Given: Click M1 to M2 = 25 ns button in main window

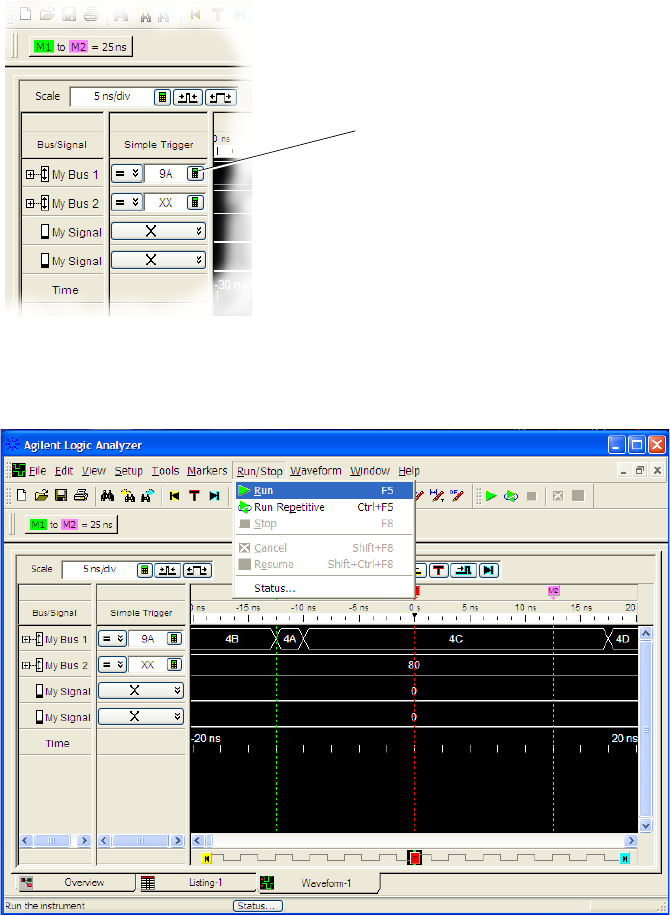Looking at the screenshot, I should (x=71, y=525).
